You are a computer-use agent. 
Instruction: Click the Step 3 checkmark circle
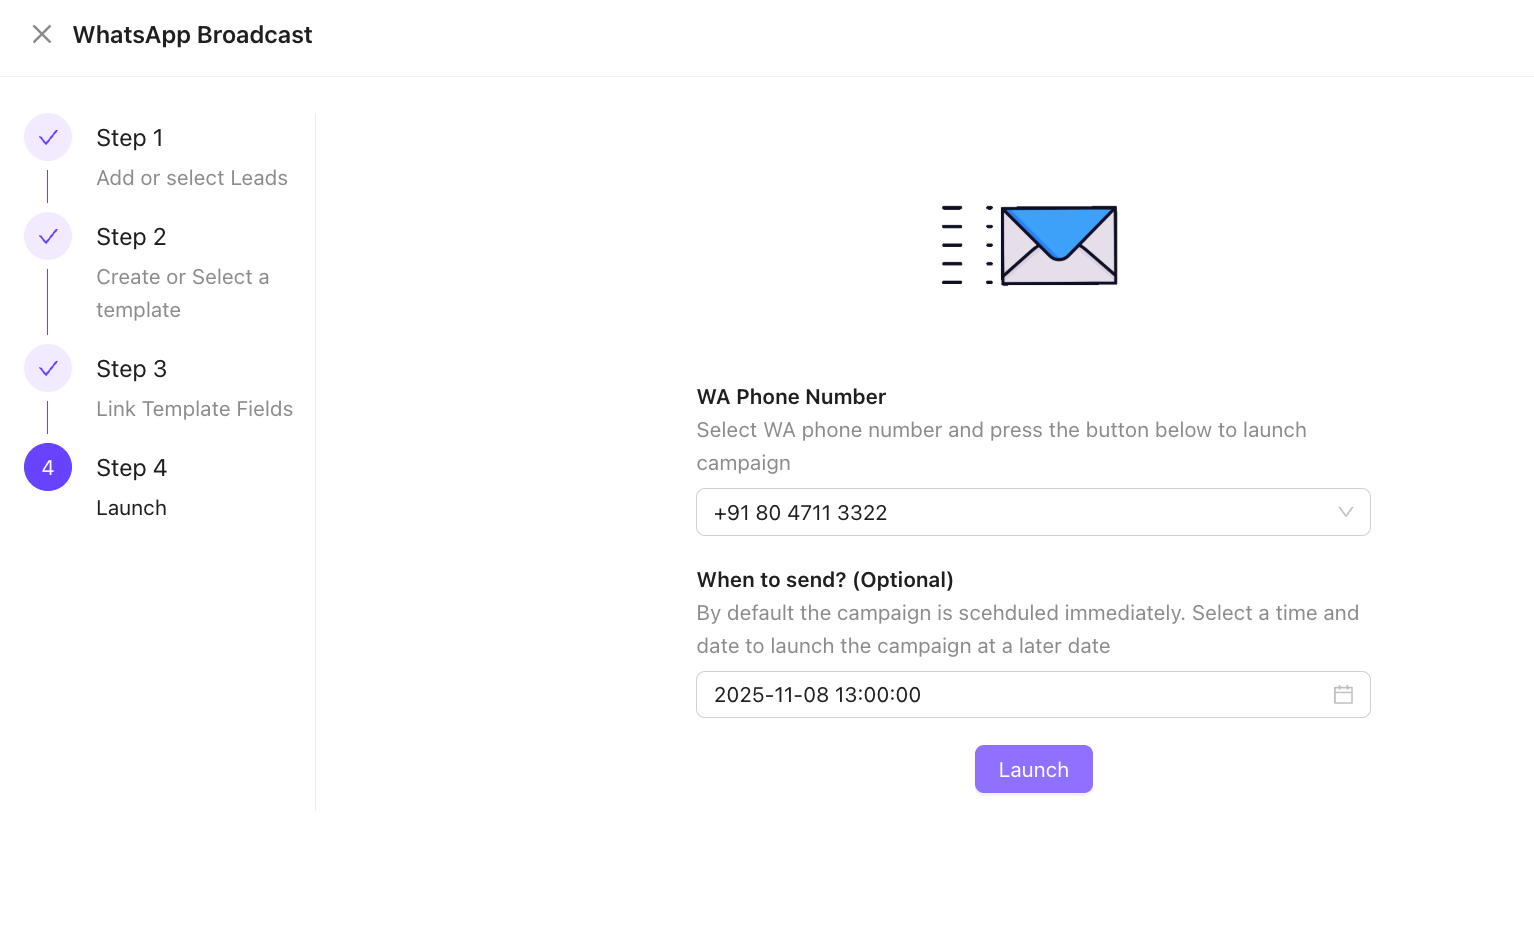tap(48, 369)
